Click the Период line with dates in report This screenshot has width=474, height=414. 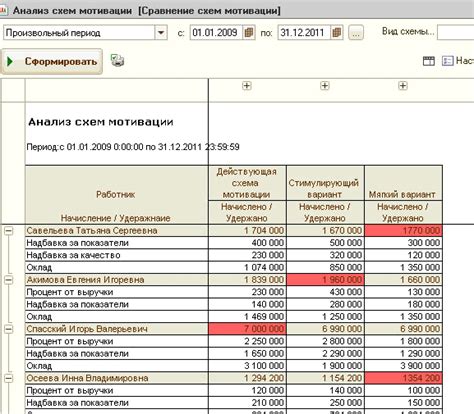tap(133, 147)
